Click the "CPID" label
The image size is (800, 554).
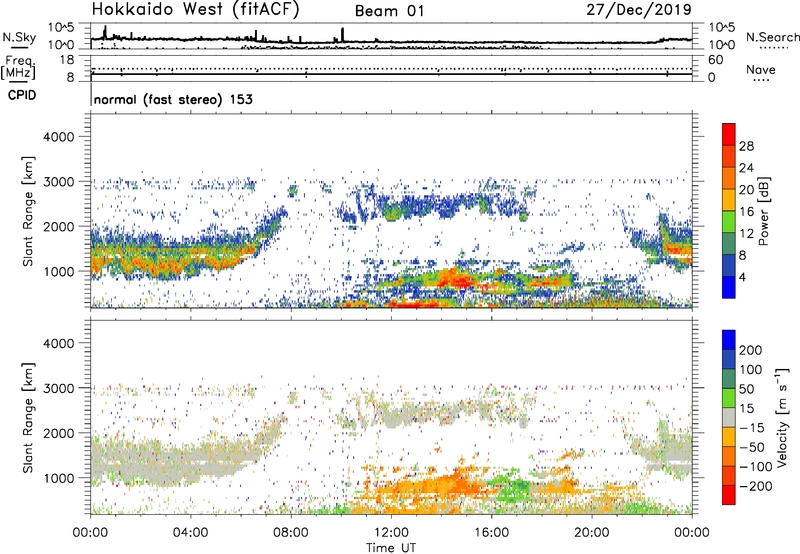tap(21, 95)
